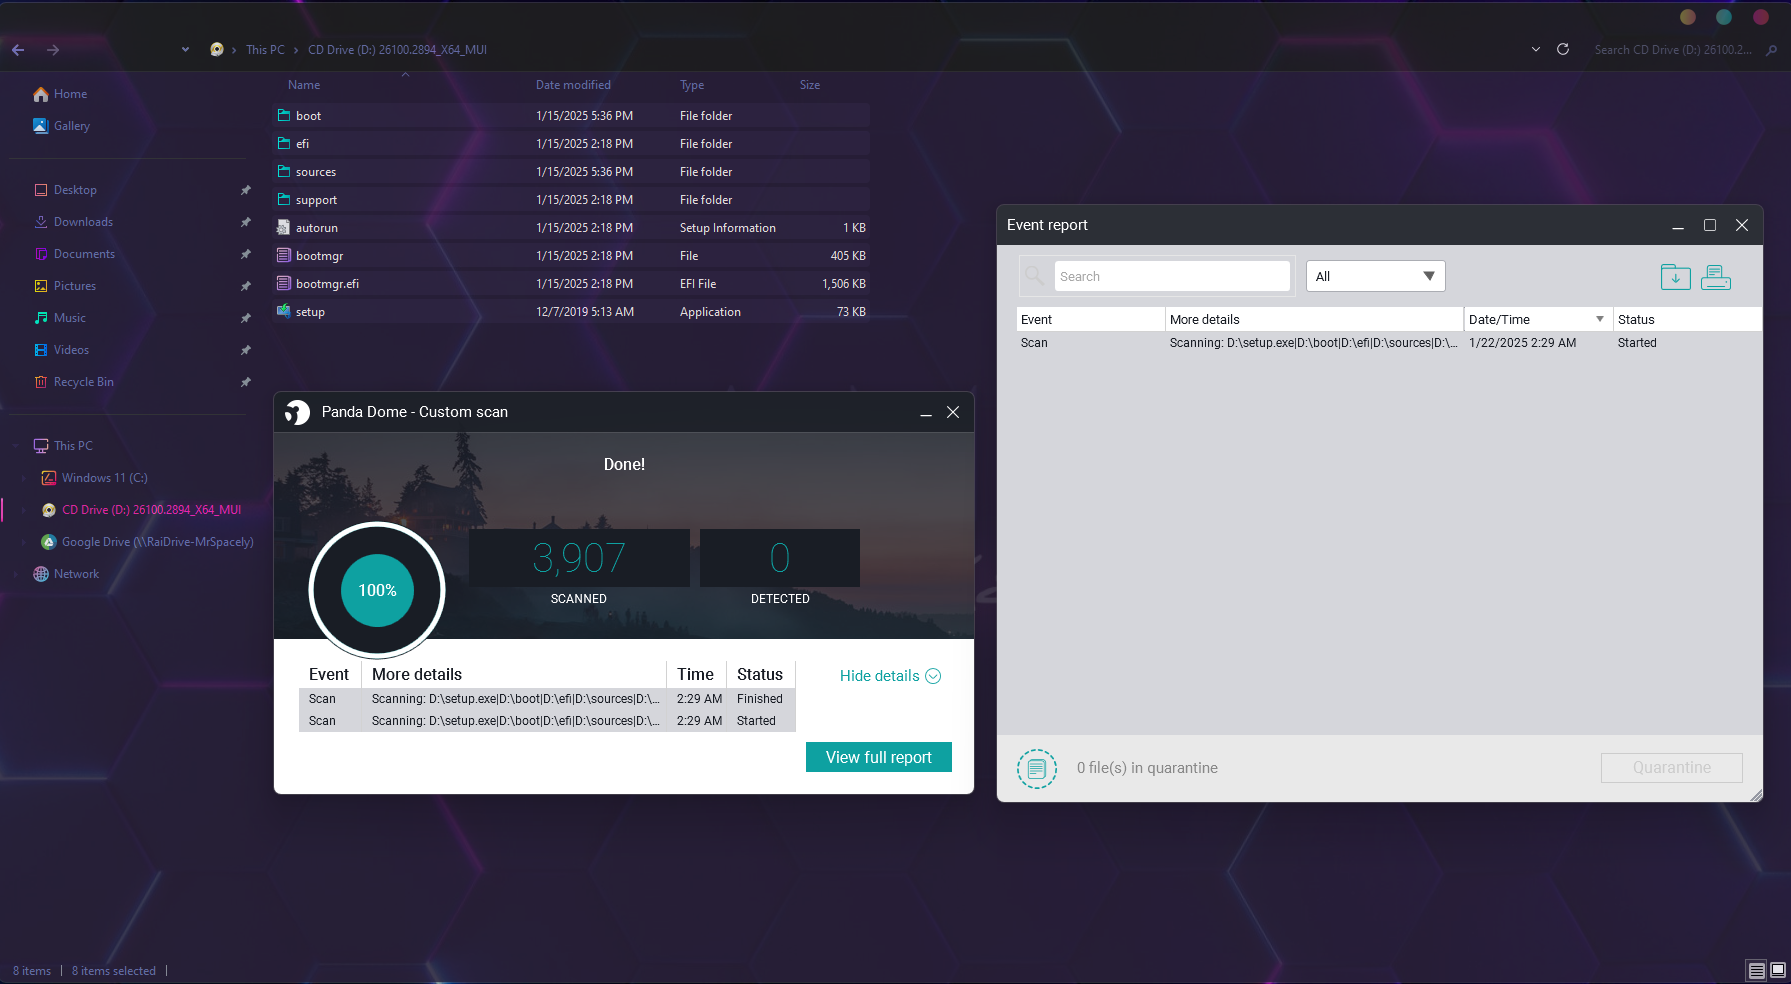Refresh the File Explorer folder view
Screen dimensions: 1791x984
[1563, 50]
